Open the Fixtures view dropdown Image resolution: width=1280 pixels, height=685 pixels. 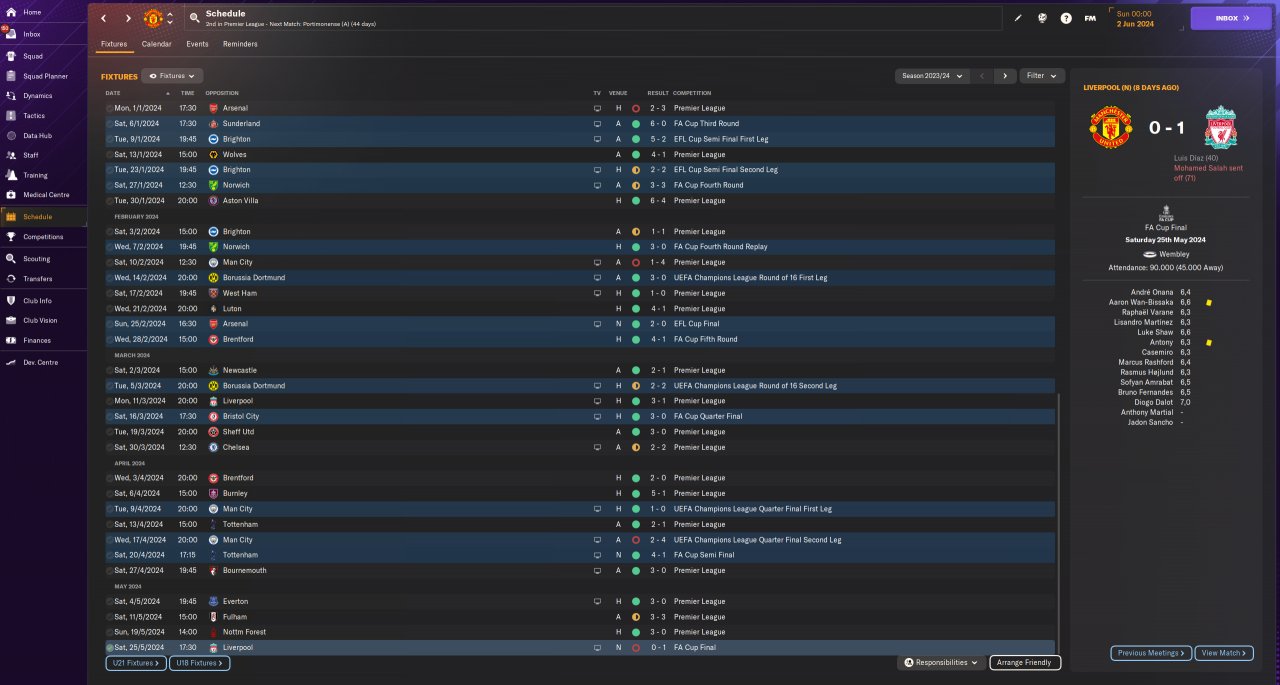click(x=173, y=76)
